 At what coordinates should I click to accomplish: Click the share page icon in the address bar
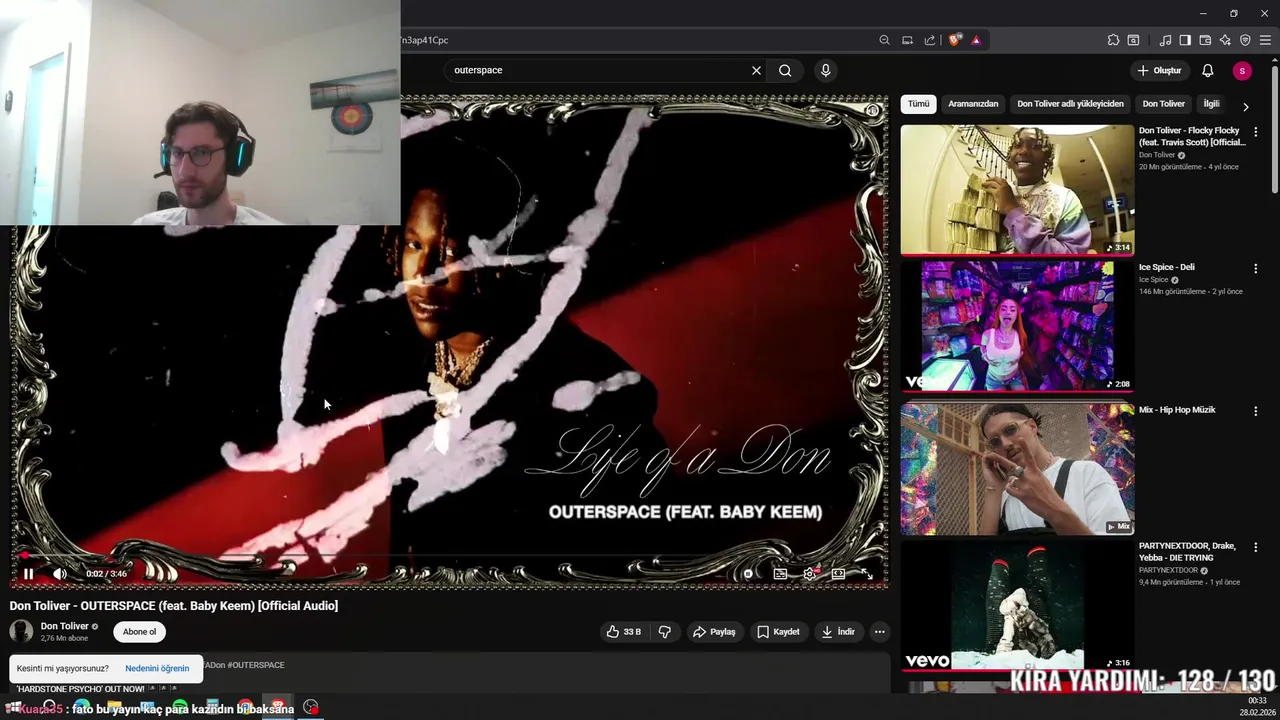930,40
